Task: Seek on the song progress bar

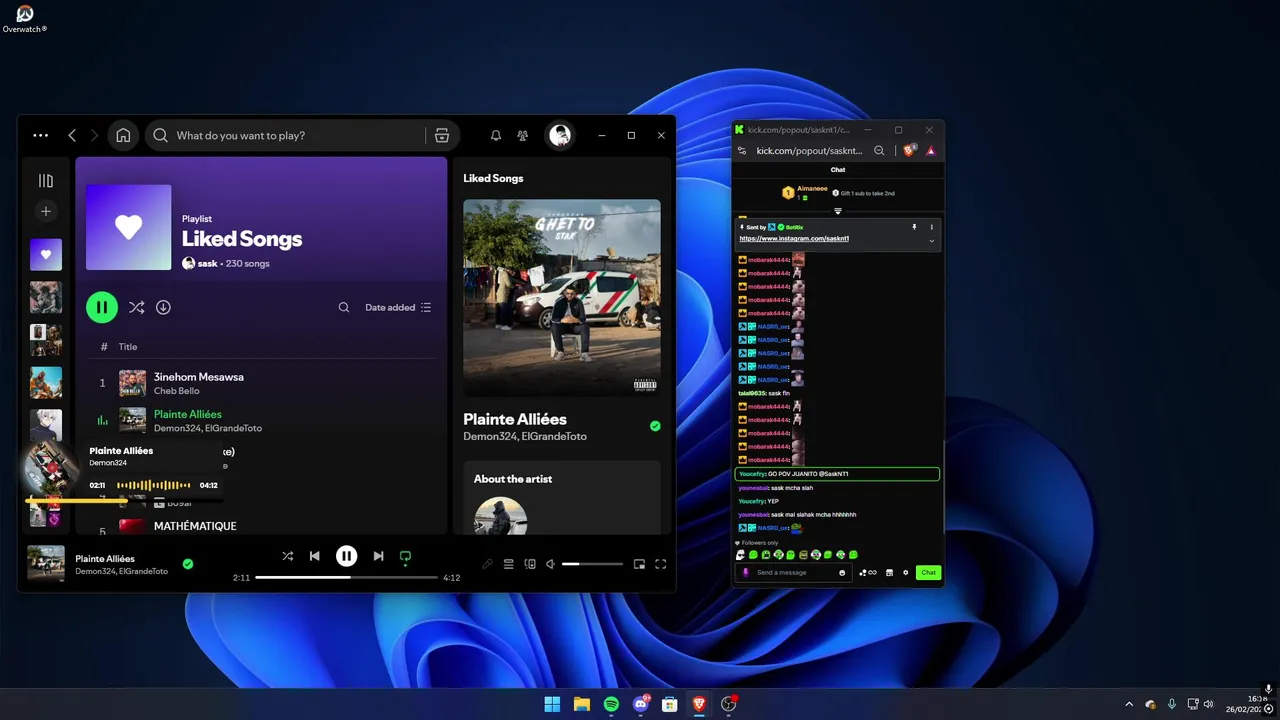Action: pos(346,578)
